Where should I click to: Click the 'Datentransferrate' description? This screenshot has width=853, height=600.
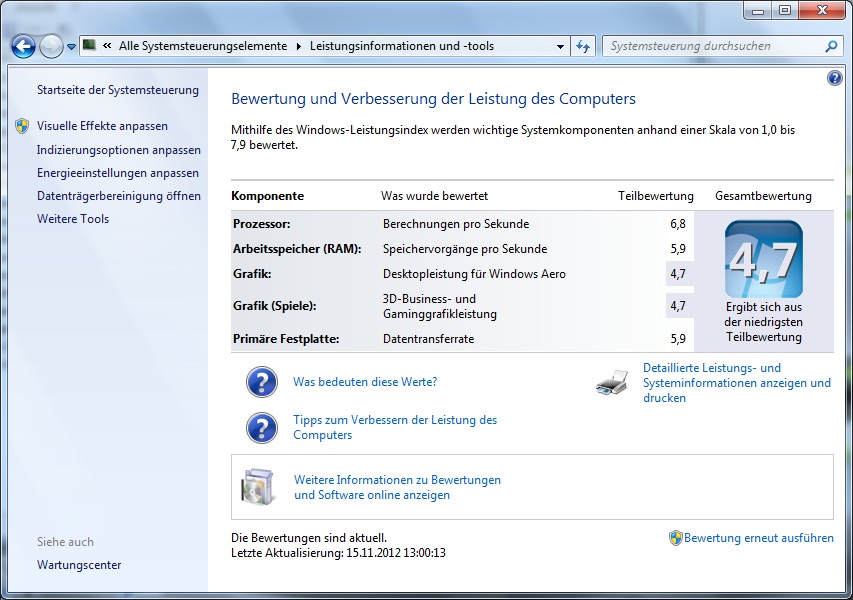pos(429,339)
